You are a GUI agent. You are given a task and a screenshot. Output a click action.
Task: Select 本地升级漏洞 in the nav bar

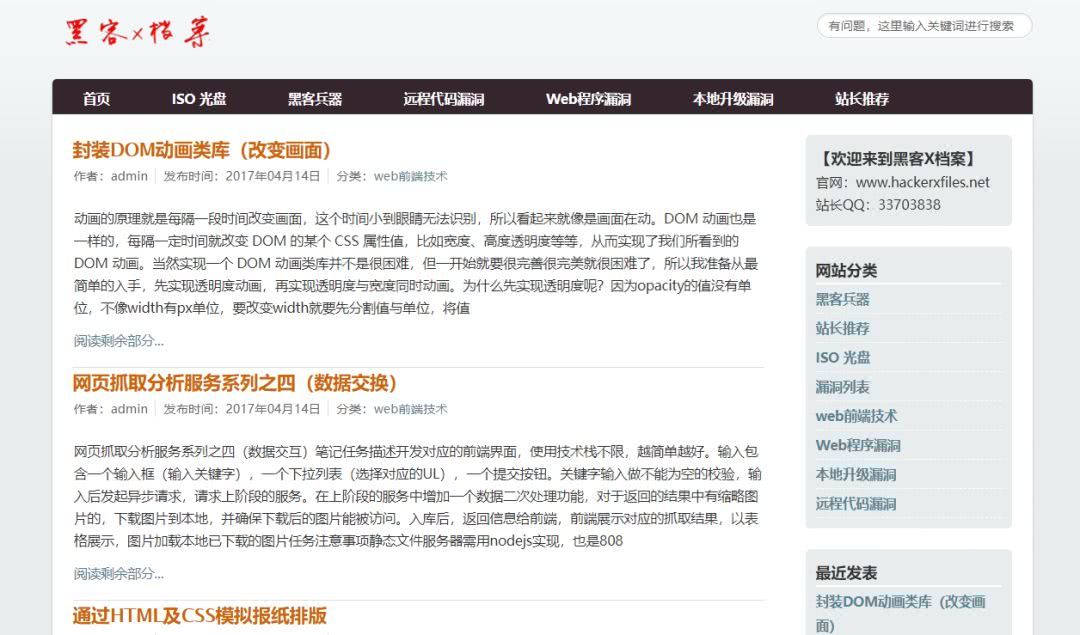tap(733, 98)
